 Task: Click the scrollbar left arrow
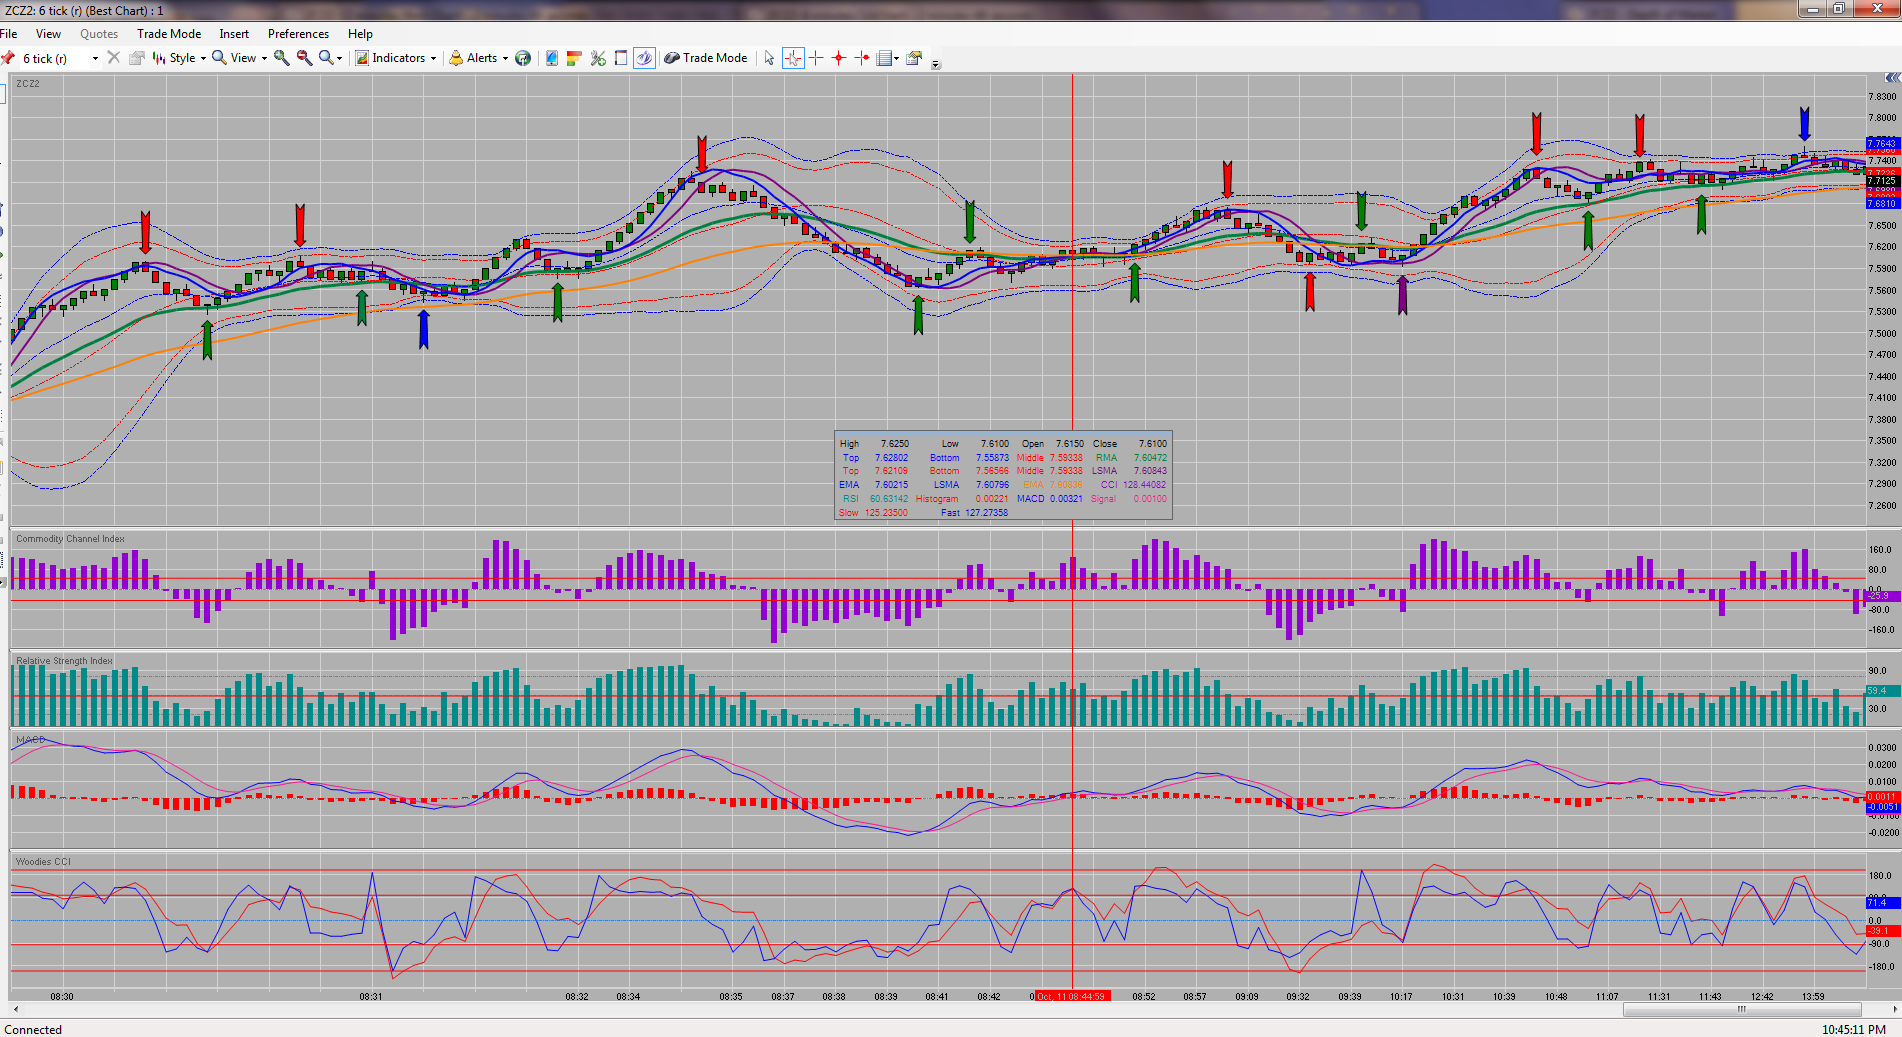click(15, 1010)
